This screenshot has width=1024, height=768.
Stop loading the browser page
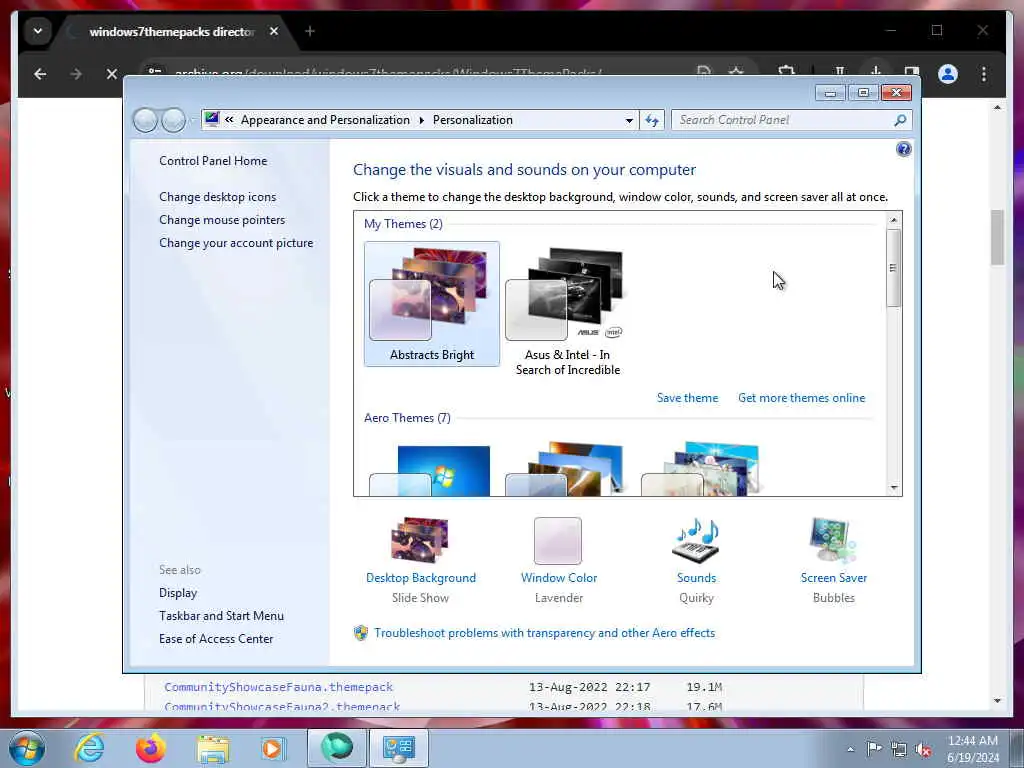(112, 74)
